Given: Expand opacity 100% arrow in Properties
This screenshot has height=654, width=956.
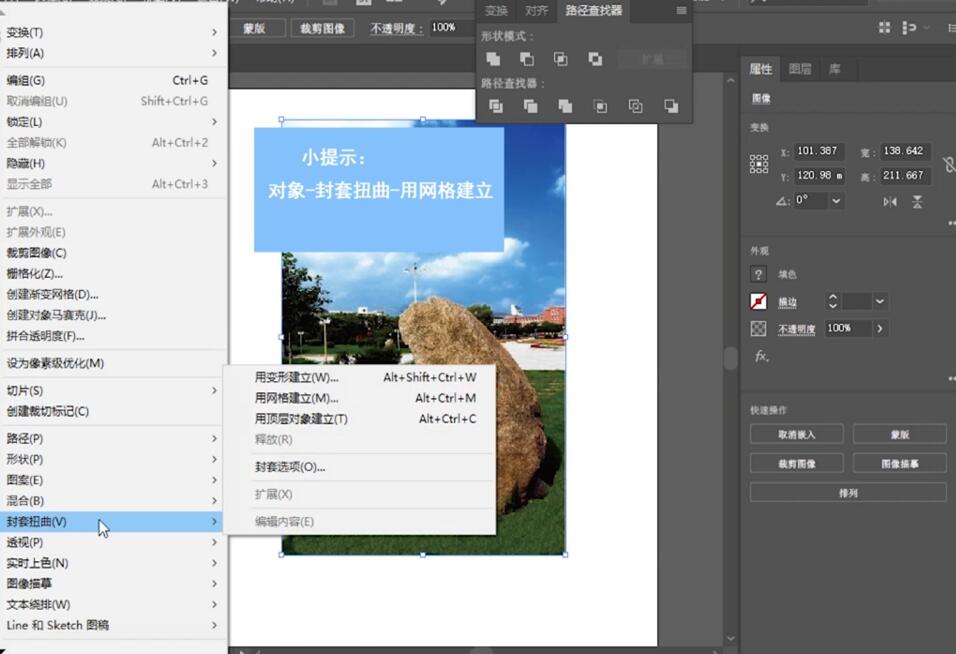Looking at the screenshot, I should (880, 328).
